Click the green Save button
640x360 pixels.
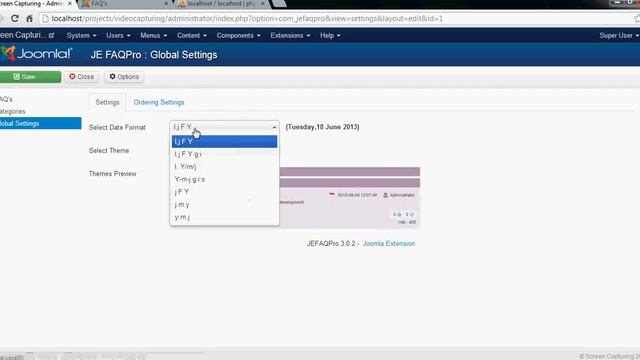pyautogui.click(x=30, y=77)
